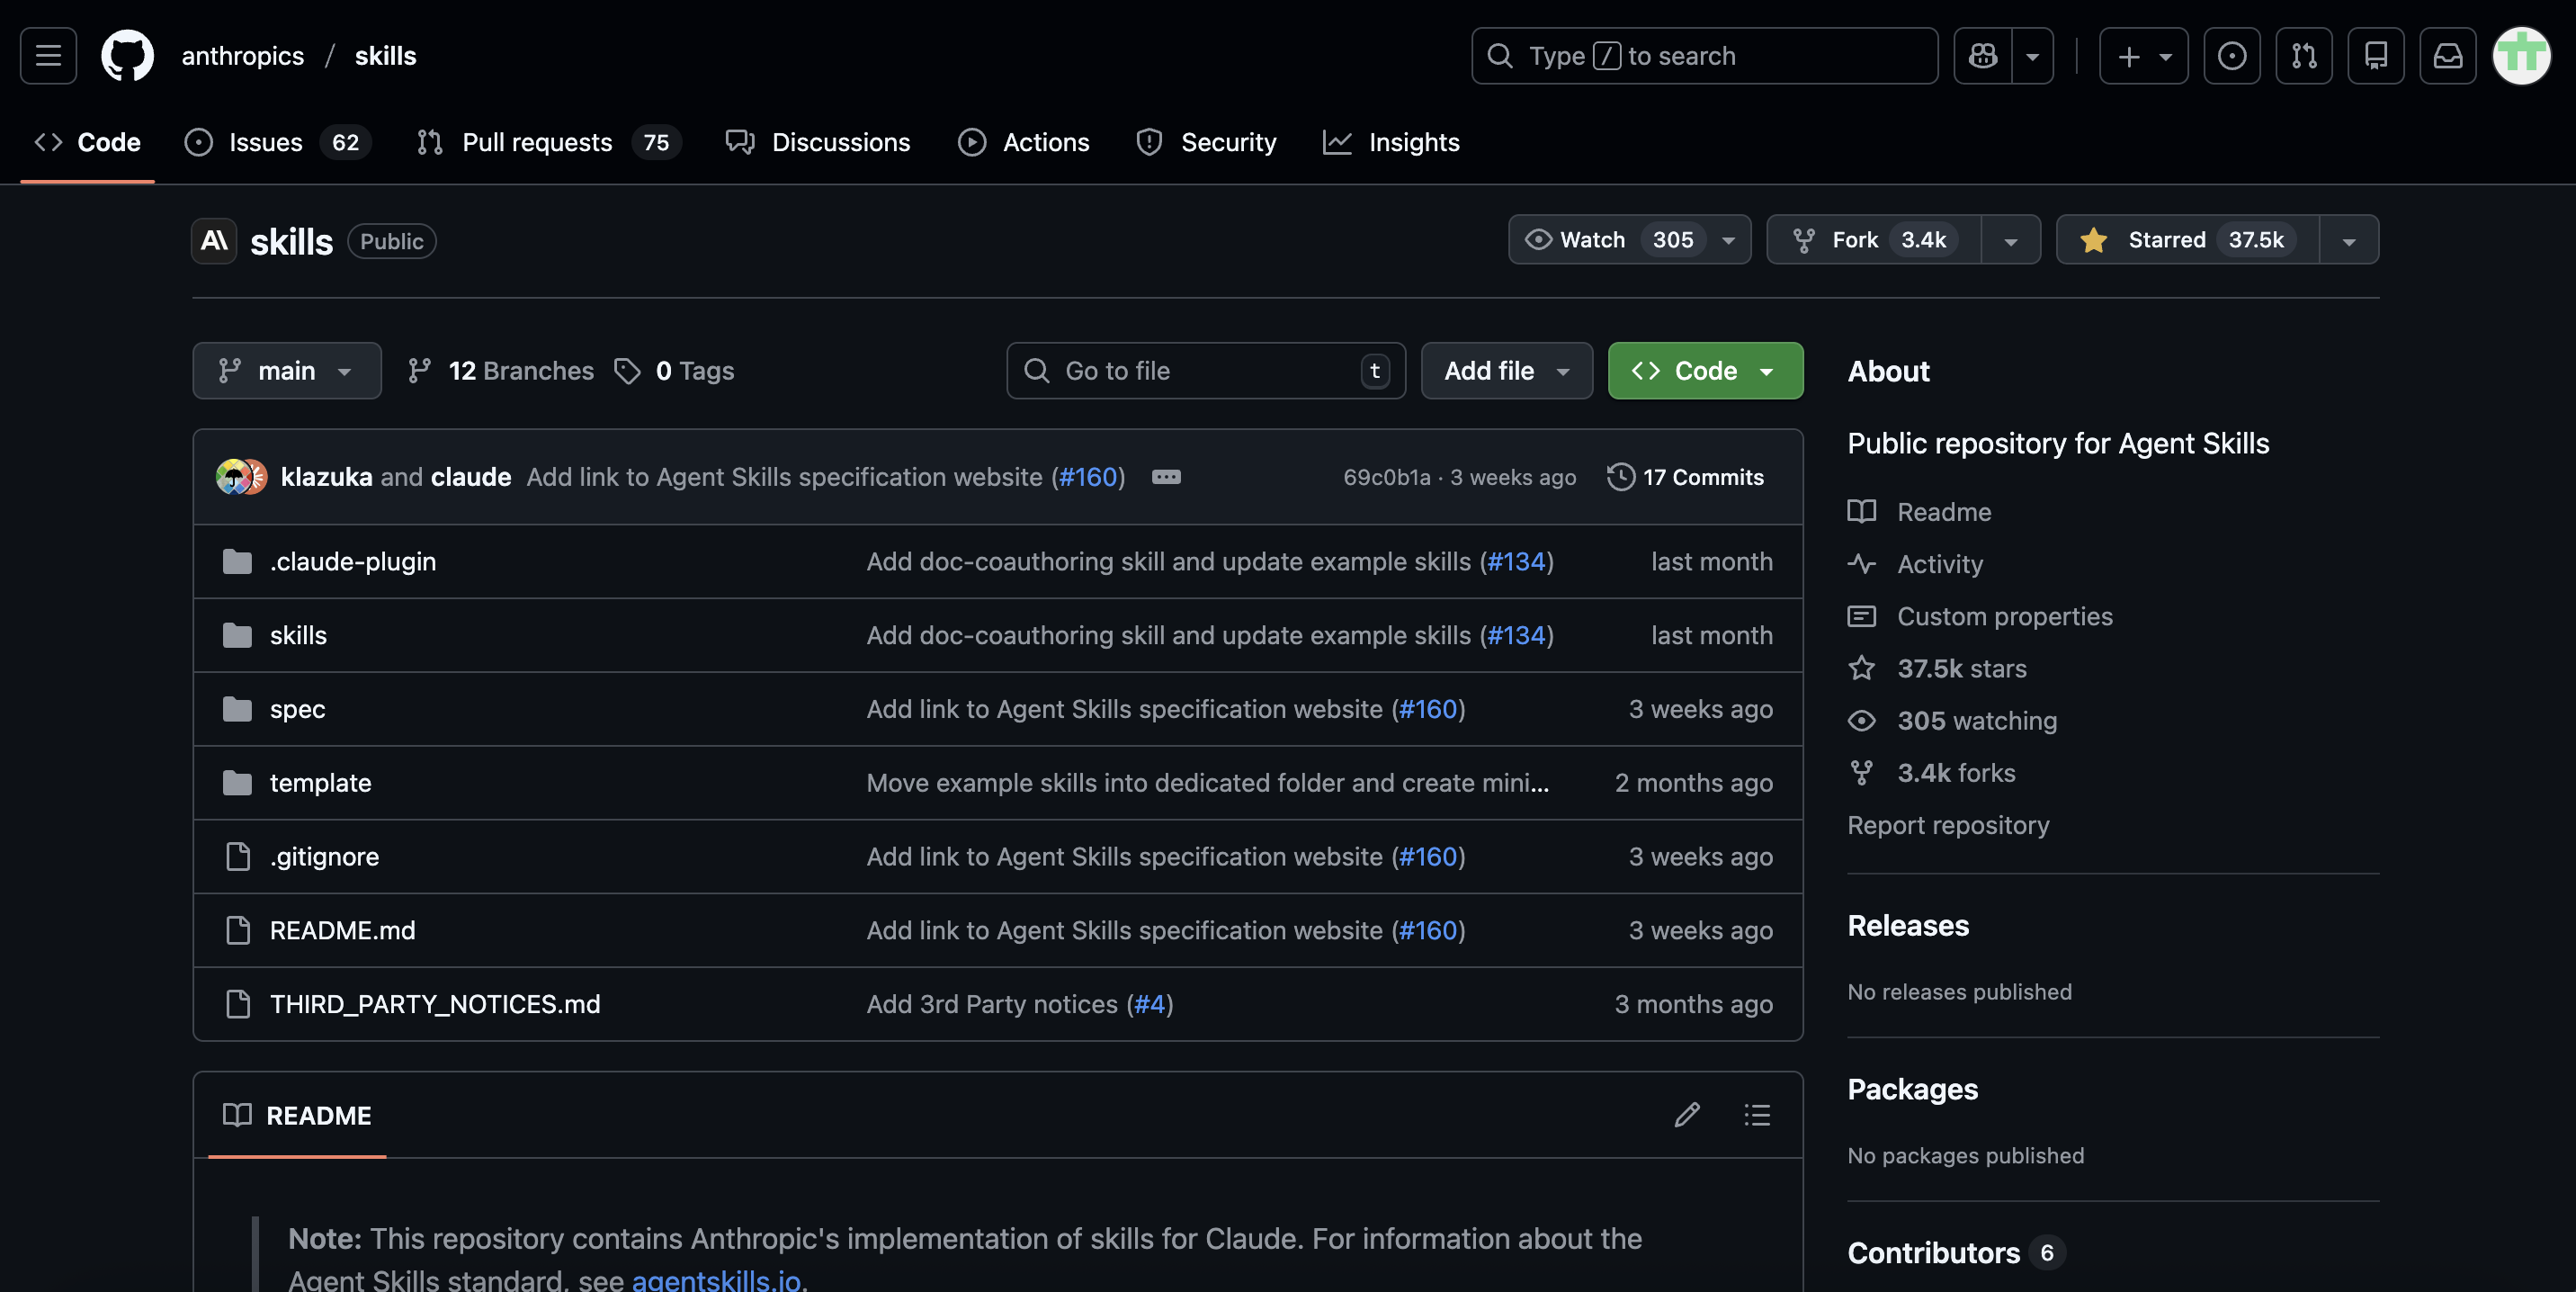
Task: Open the README outline list icon
Action: (1757, 1115)
